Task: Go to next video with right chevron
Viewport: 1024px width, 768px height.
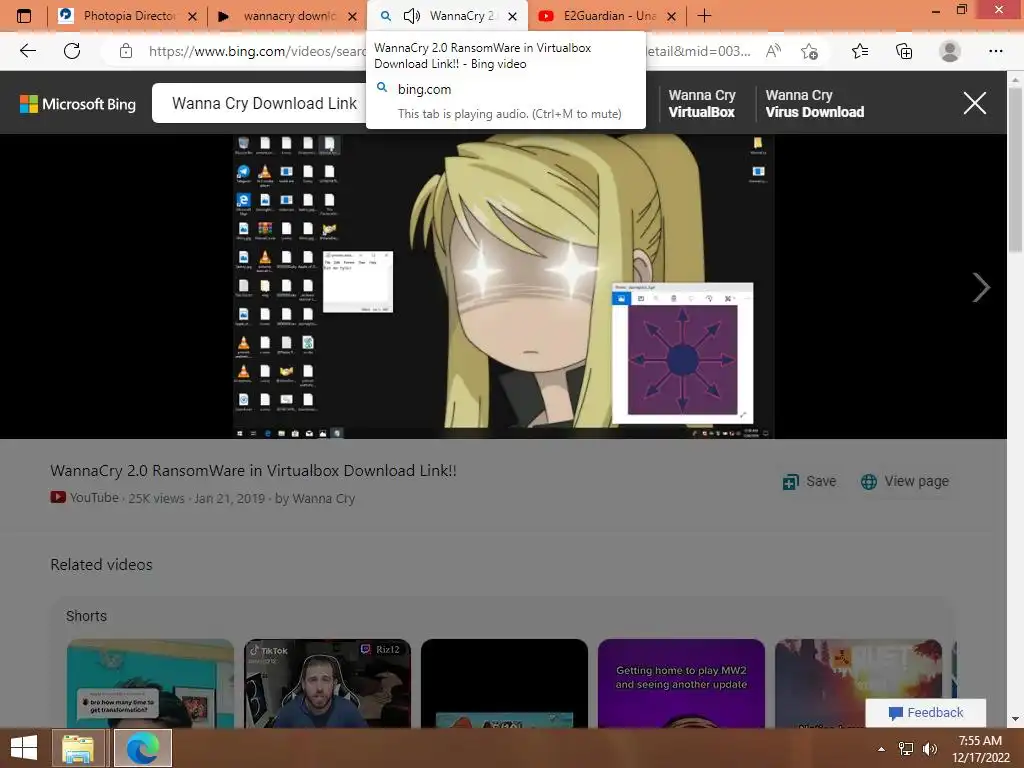Action: (981, 287)
